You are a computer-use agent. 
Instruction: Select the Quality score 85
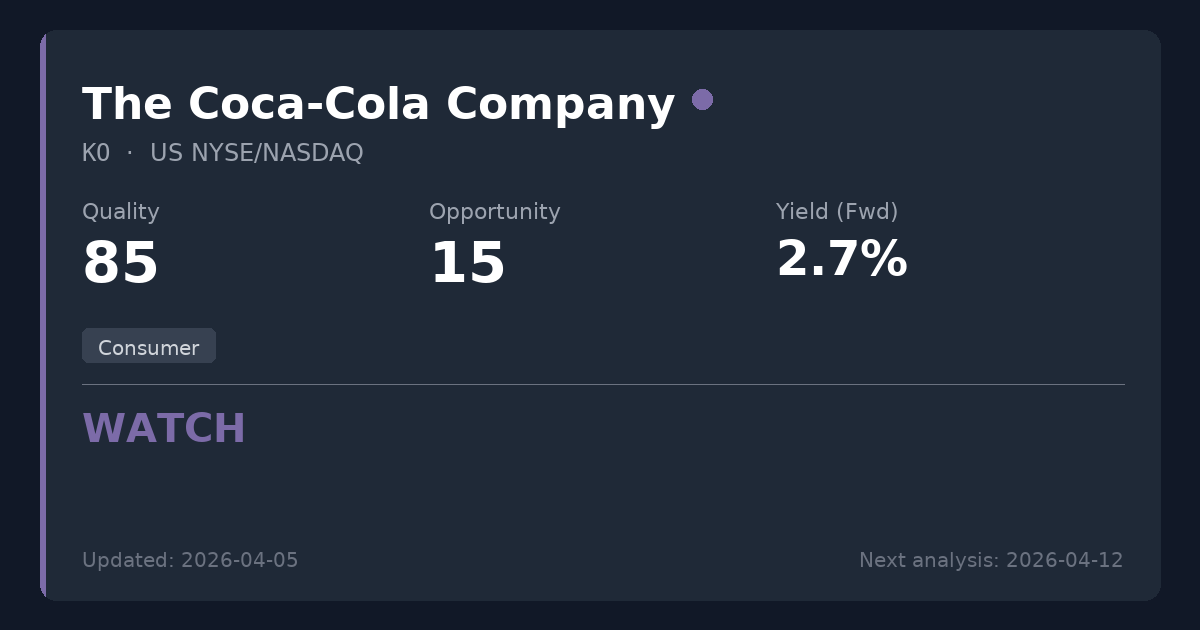click(x=120, y=264)
